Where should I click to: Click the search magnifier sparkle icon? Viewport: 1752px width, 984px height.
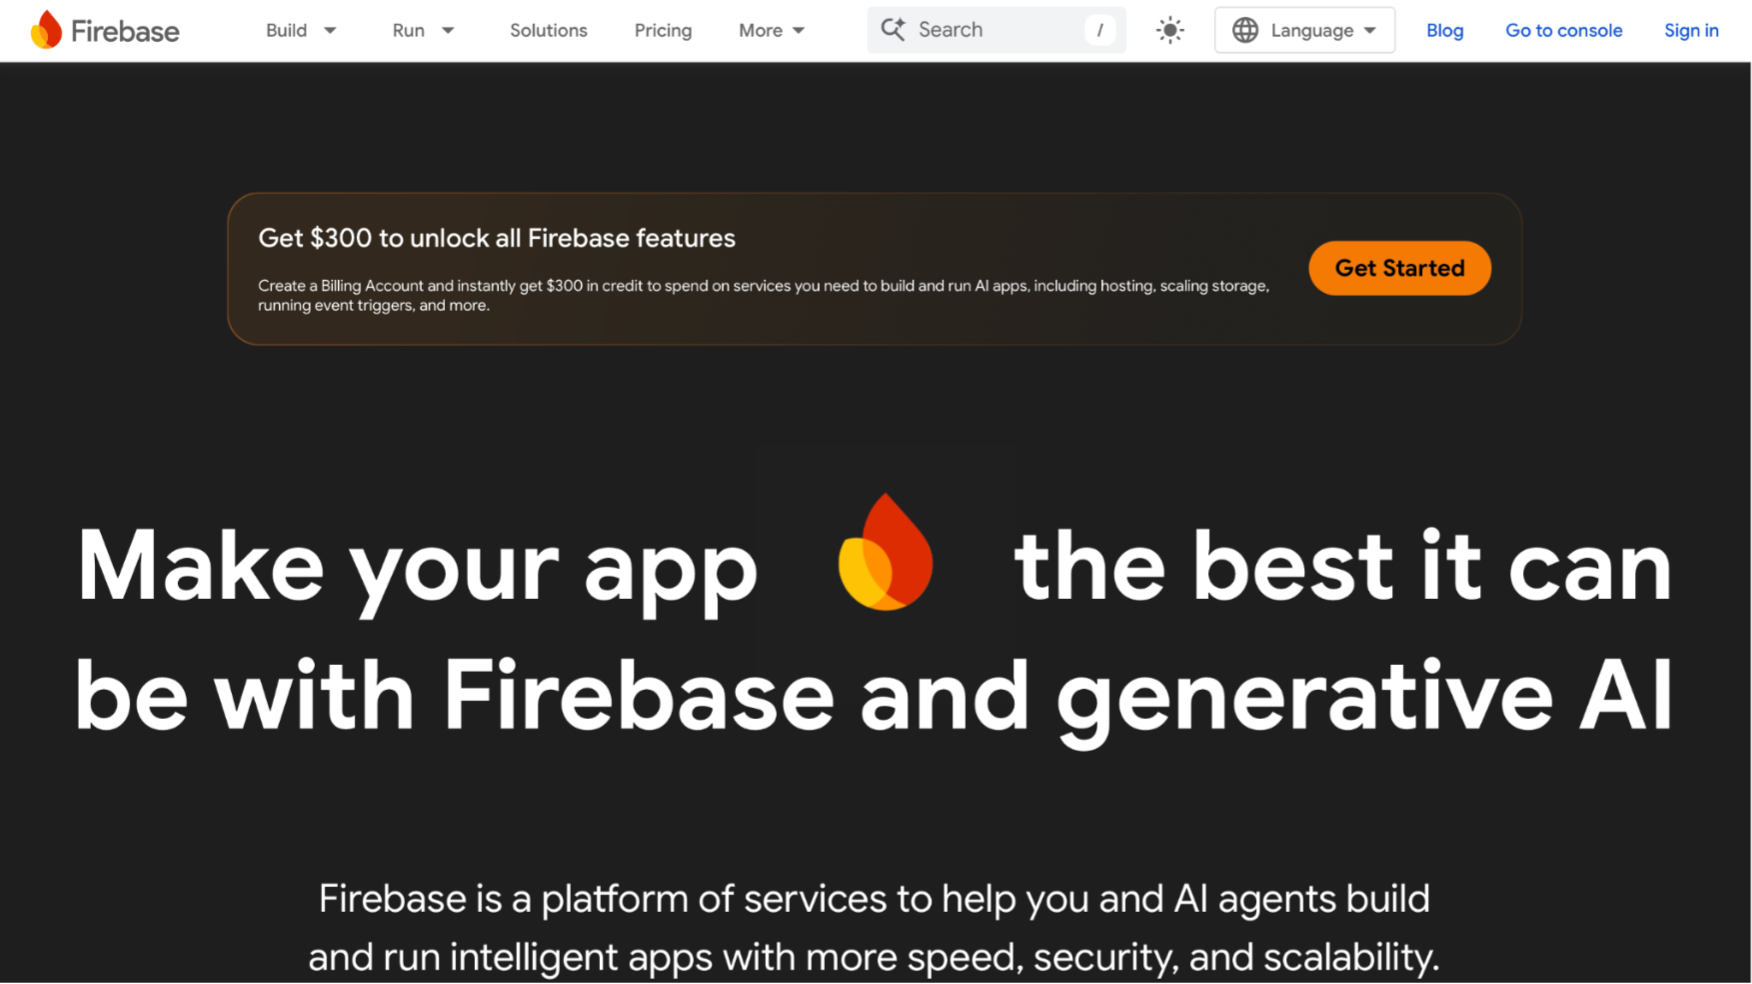(893, 30)
